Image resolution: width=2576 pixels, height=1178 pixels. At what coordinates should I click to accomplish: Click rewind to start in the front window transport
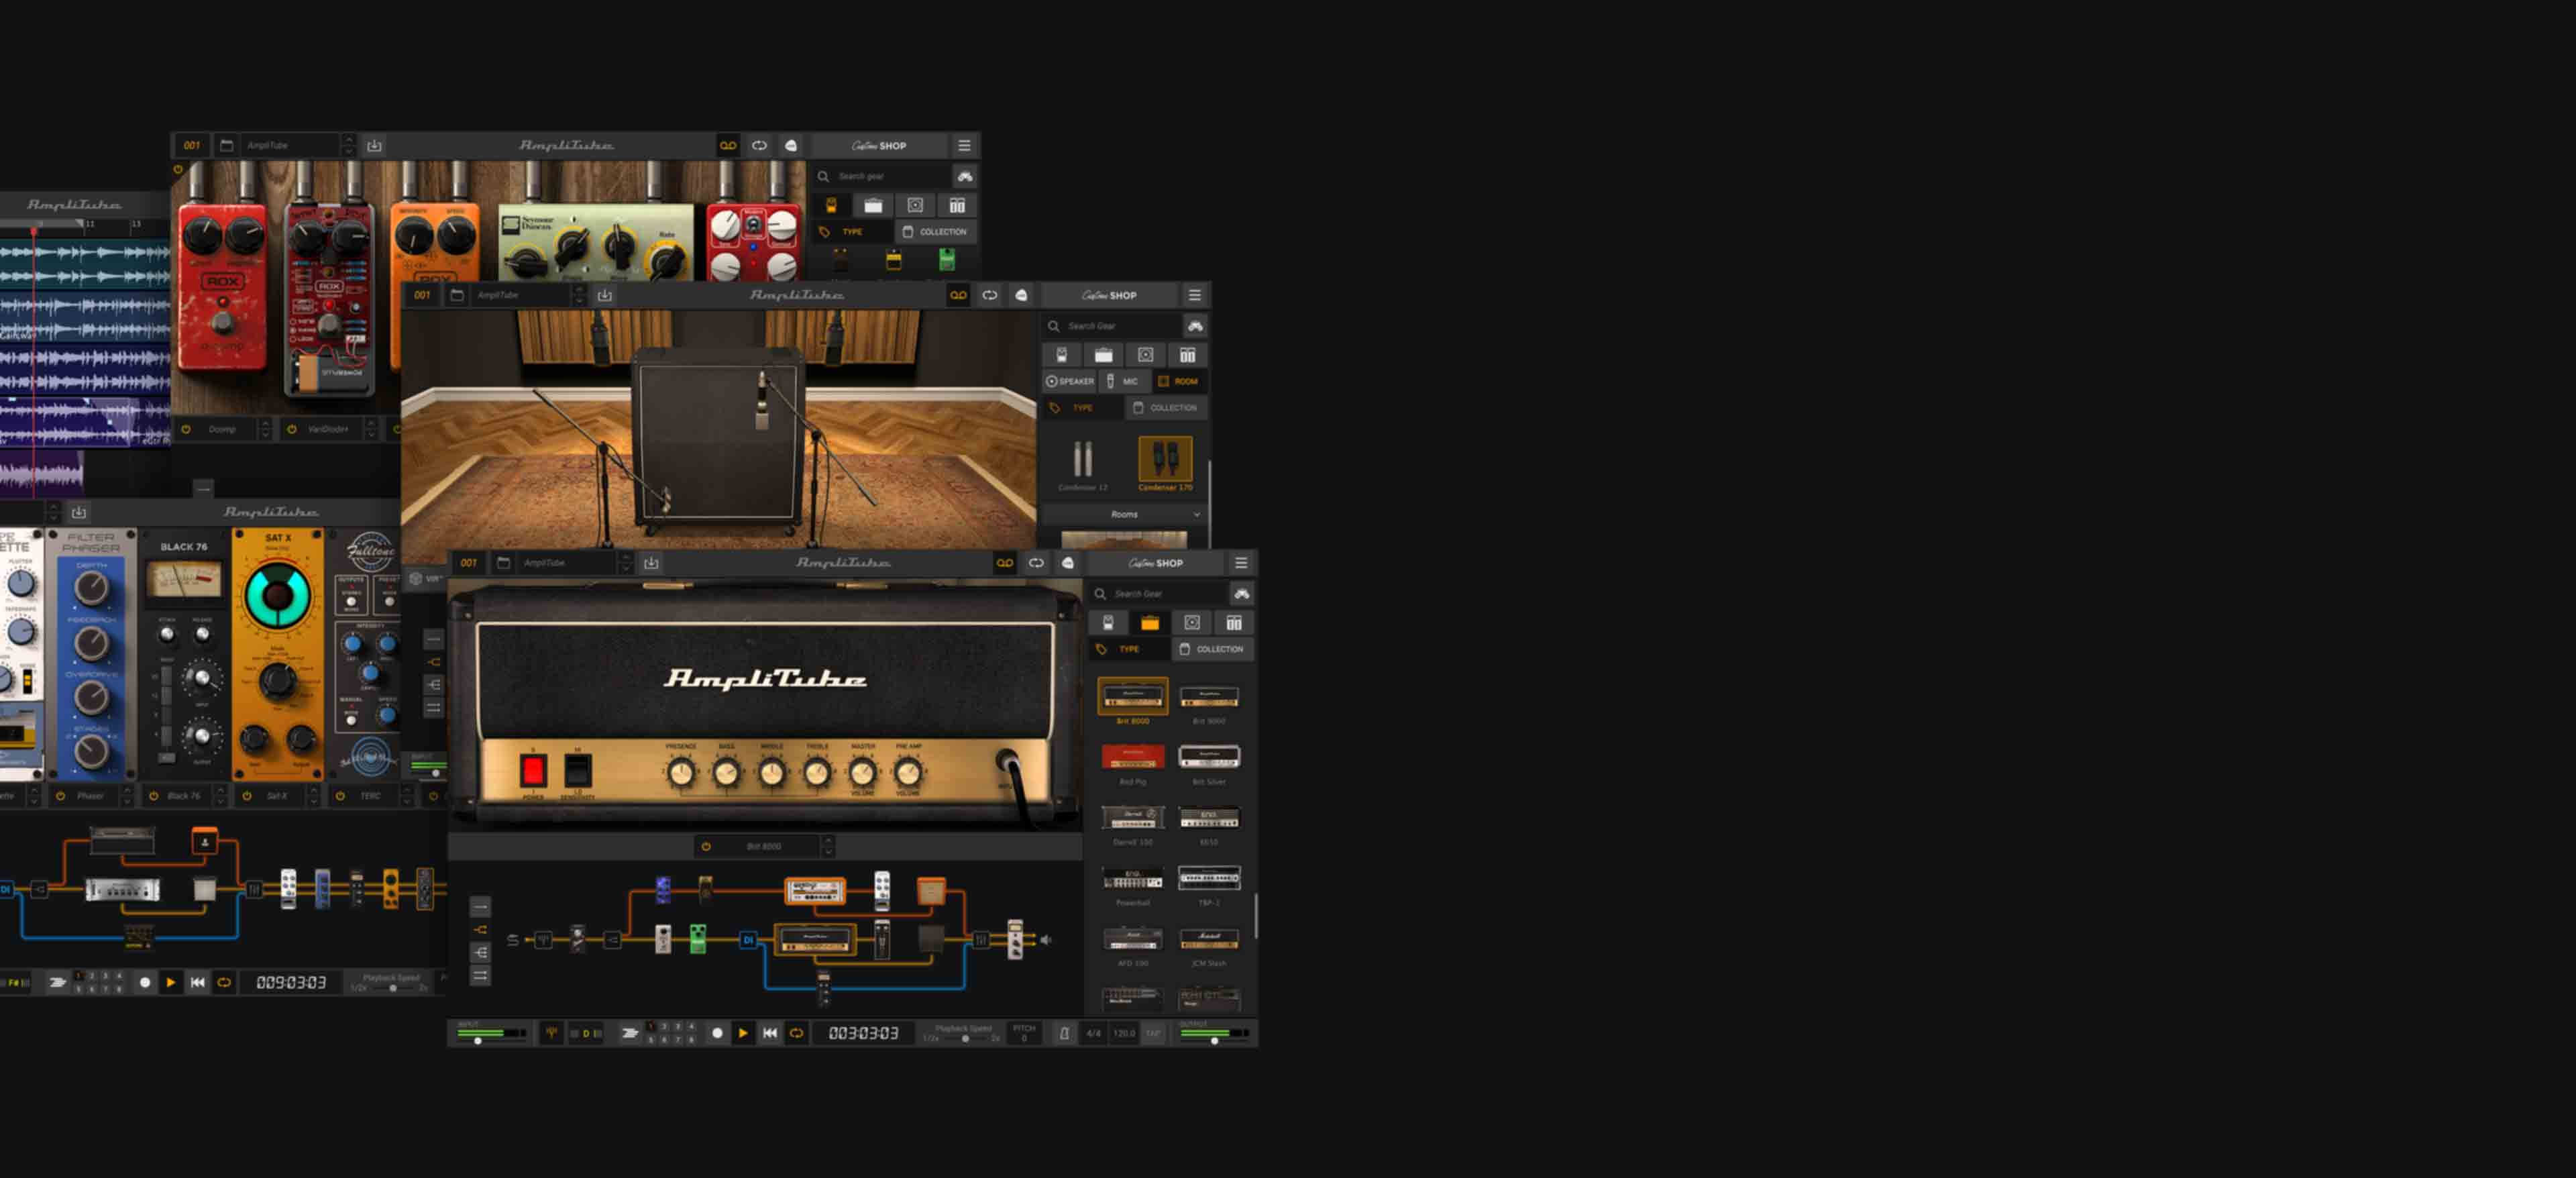click(x=770, y=1033)
